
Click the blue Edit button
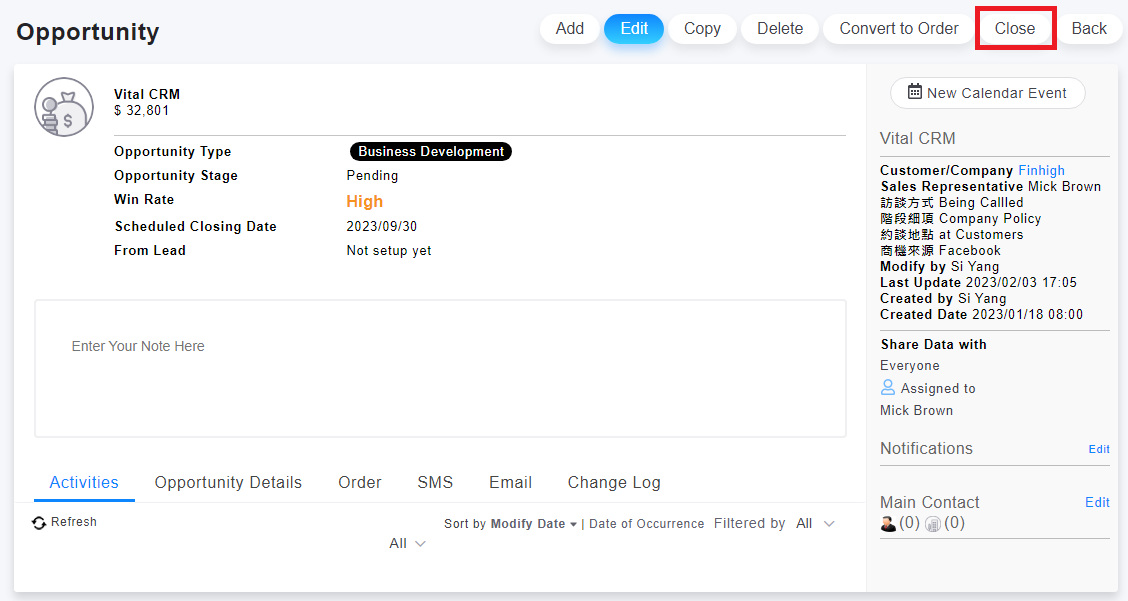point(634,29)
